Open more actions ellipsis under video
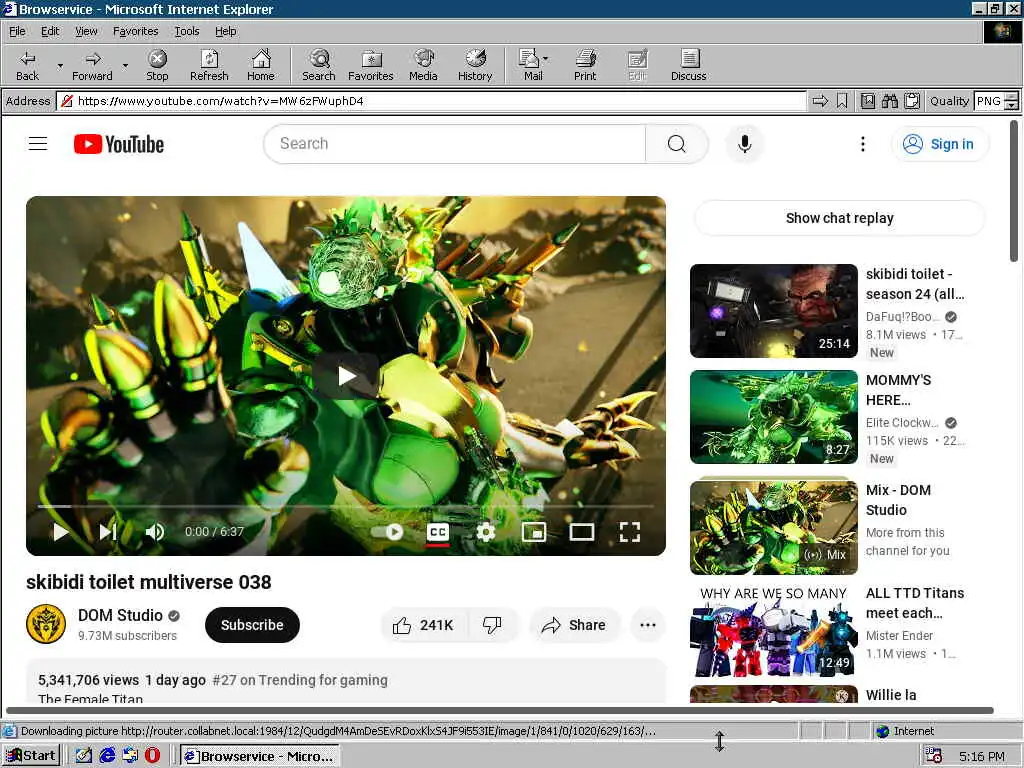1024x768 pixels. click(648, 625)
